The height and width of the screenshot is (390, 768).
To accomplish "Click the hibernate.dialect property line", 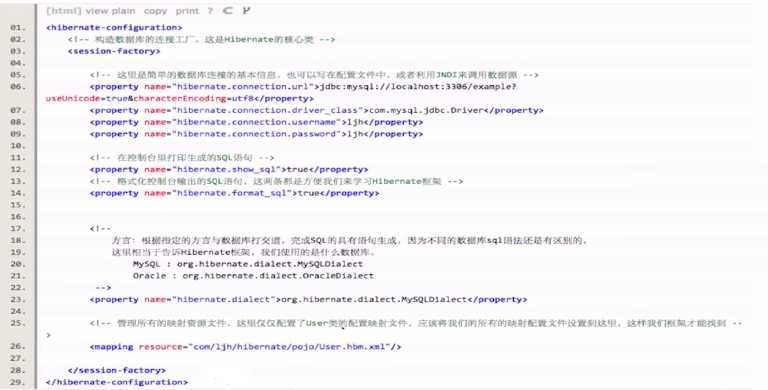I will pos(309,299).
